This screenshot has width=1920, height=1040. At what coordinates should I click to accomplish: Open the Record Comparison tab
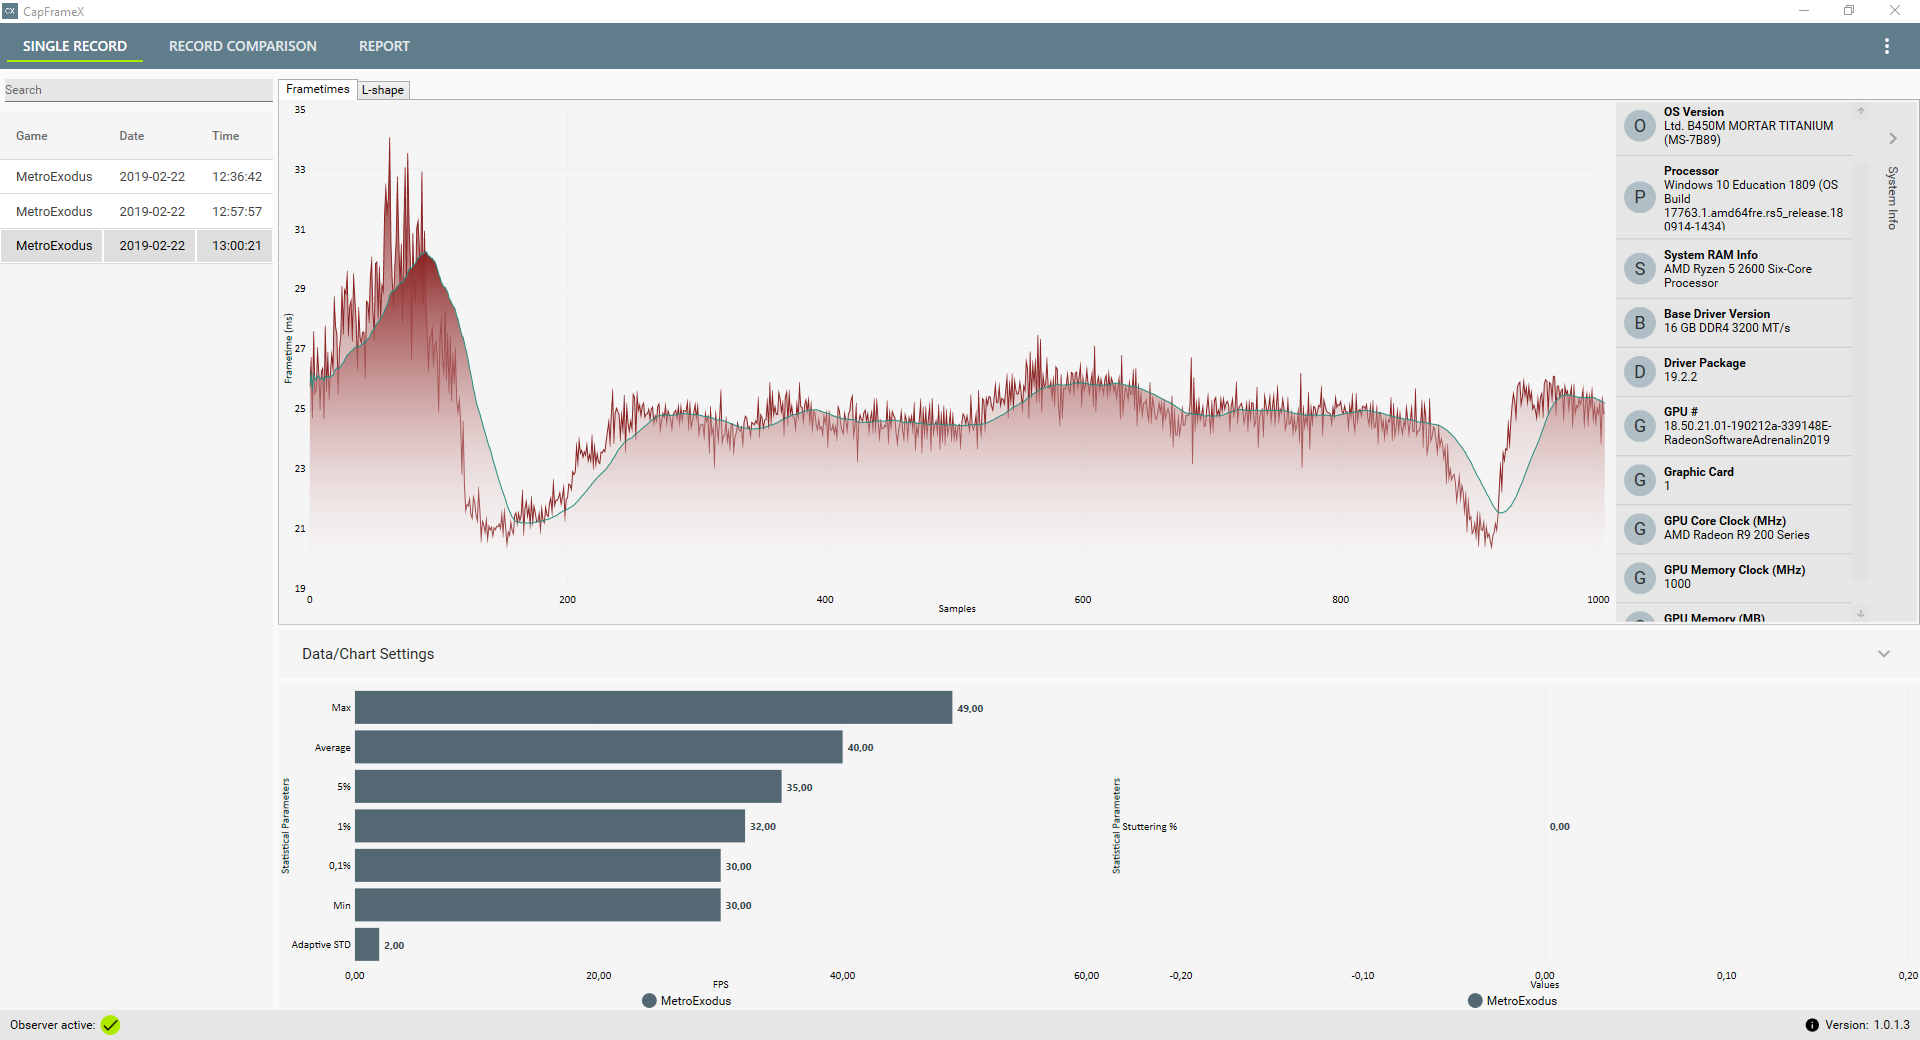tap(243, 46)
